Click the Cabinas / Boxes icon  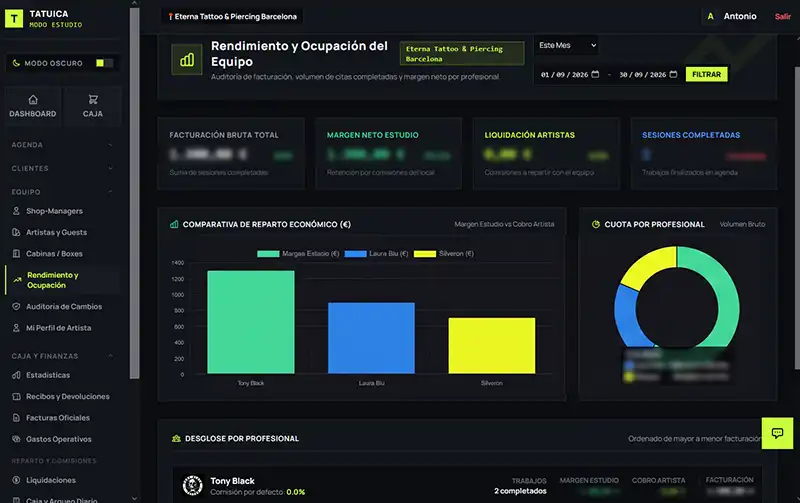pyautogui.click(x=16, y=254)
